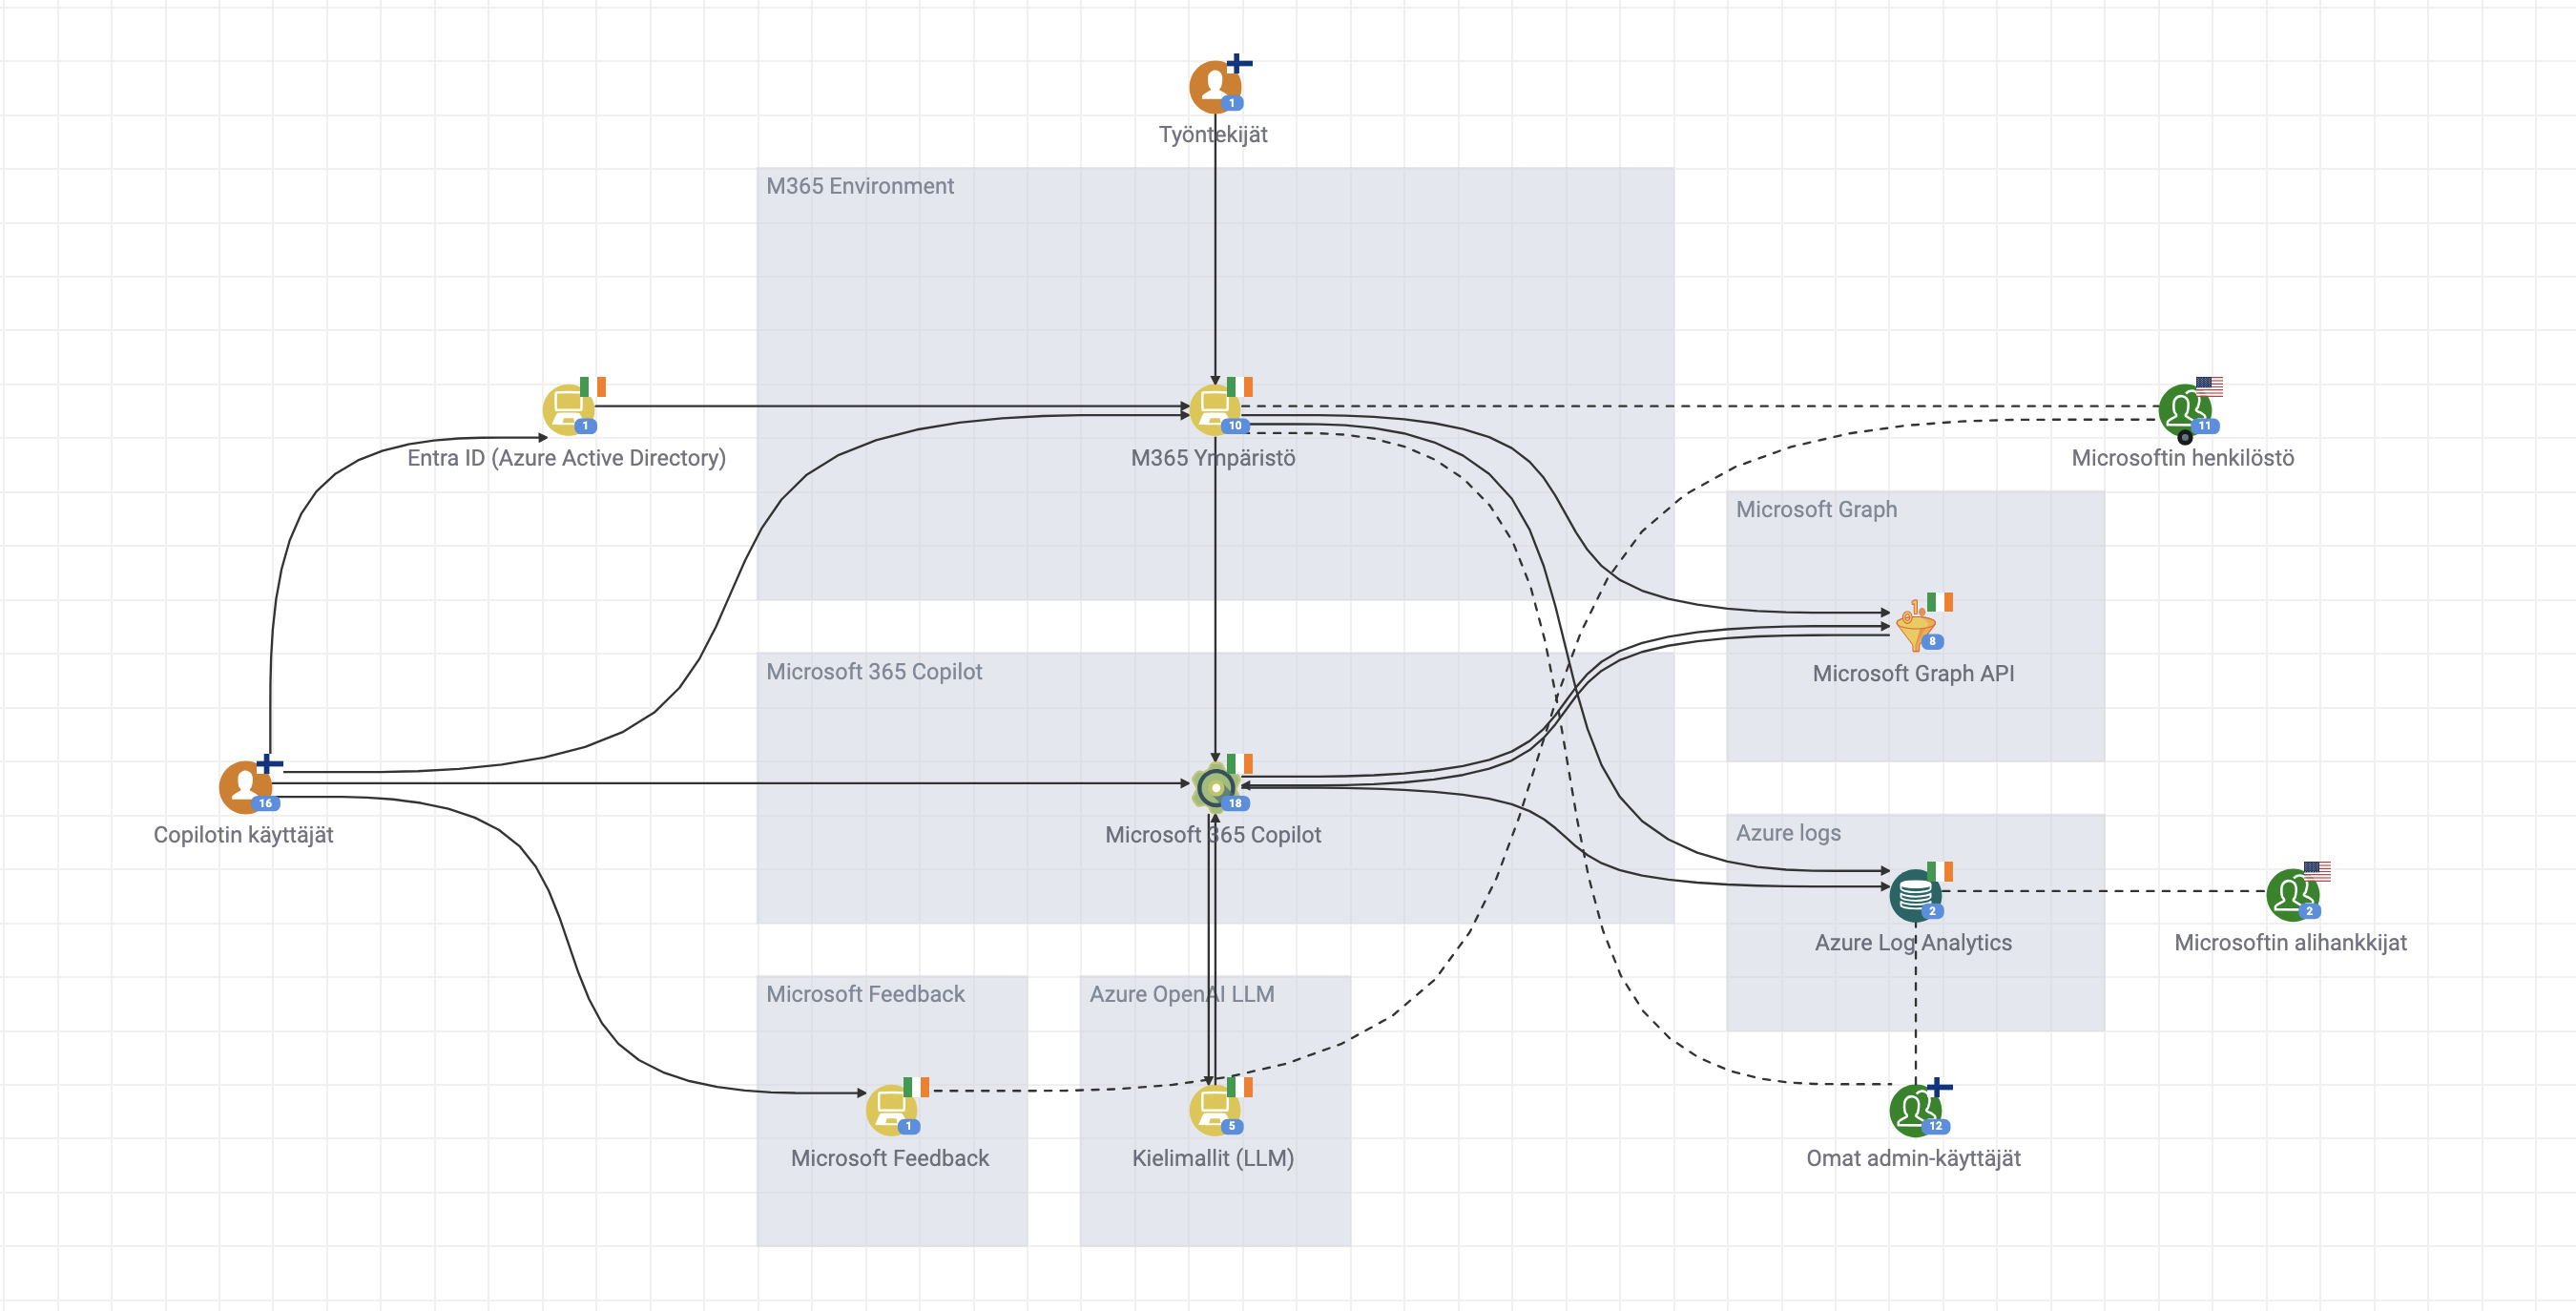The image size is (2576, 1311).
Task: Select the Microsoft Graph group label
Action: click(x=1815, y=509)
